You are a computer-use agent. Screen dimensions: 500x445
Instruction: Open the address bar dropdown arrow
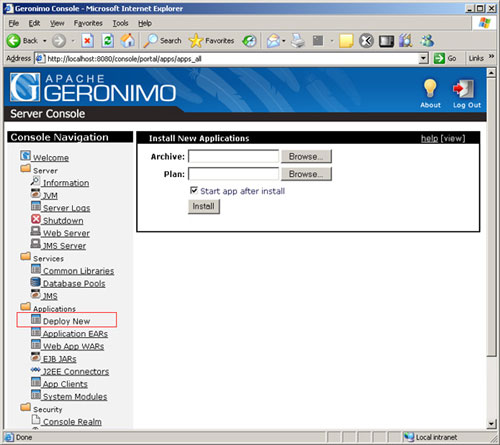[x=423, y=59]
